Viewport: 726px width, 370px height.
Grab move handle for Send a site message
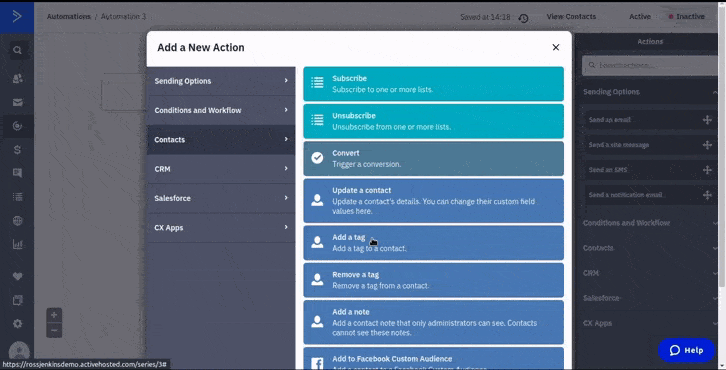pos(707,145)
